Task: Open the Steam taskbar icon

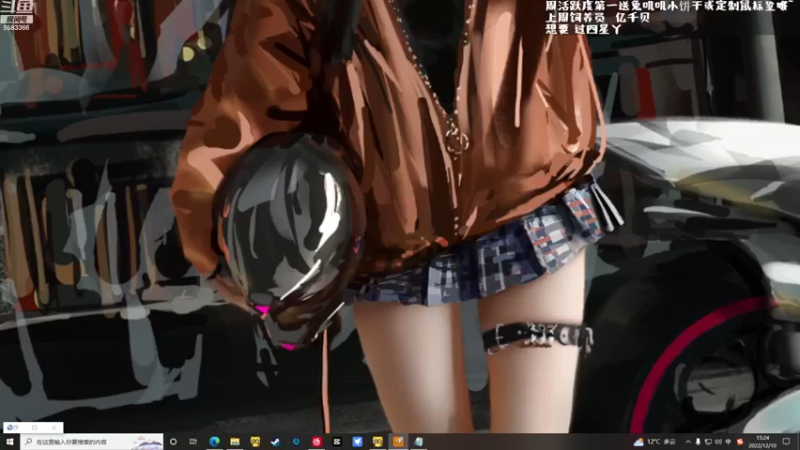Action: coord(276,441)
